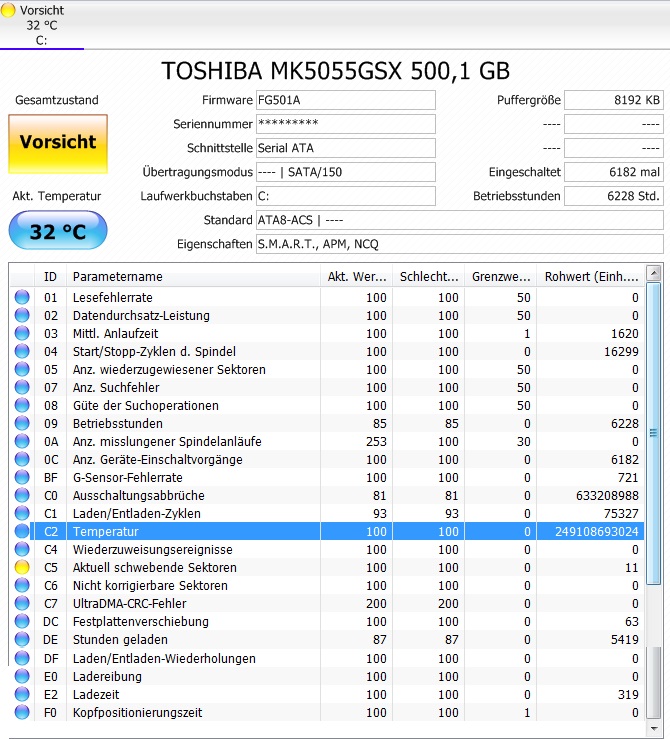Click the Firmware field FG501A
Screen dimensions: 670x739
345,100
